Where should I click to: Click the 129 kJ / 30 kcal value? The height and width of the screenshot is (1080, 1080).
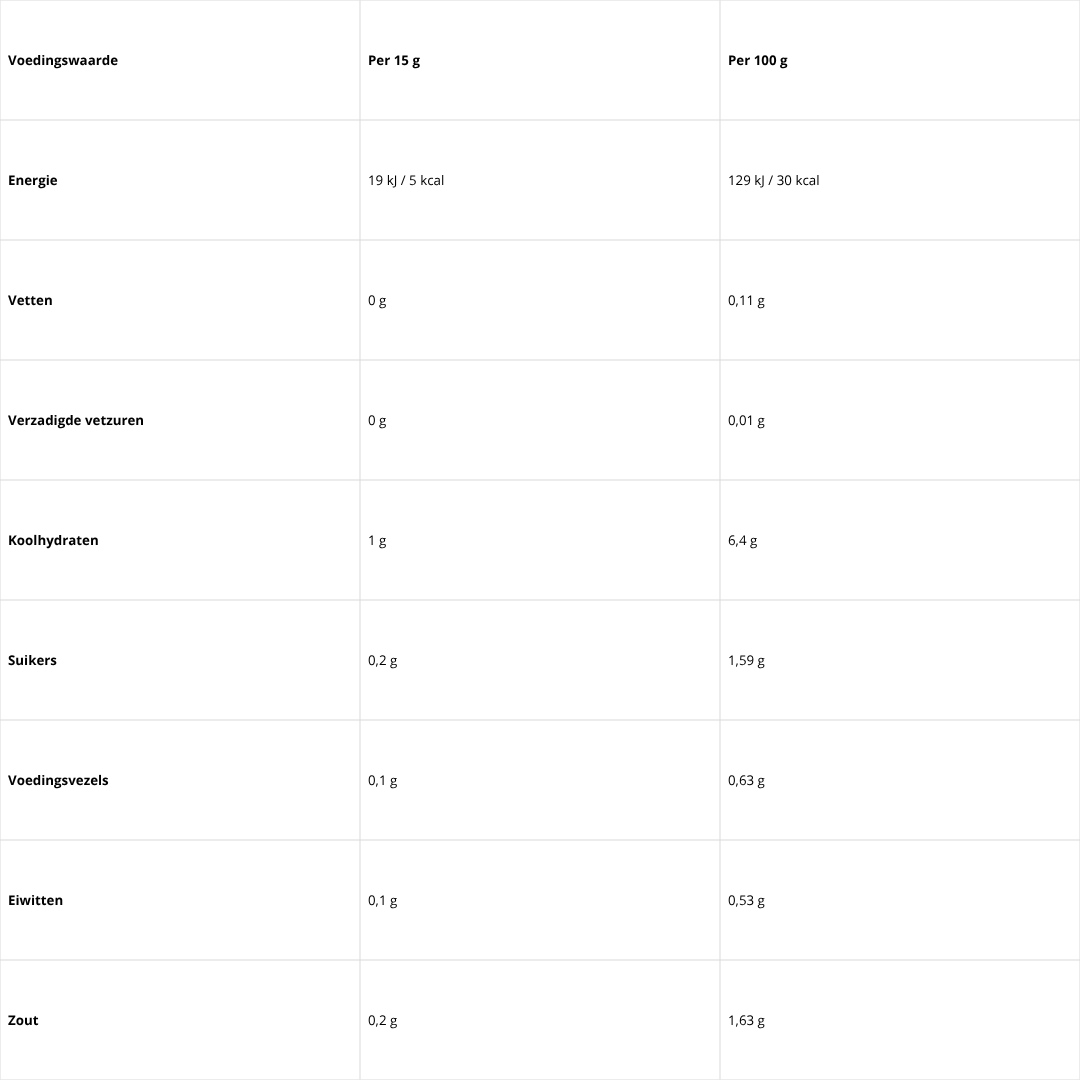pos(774,181)
